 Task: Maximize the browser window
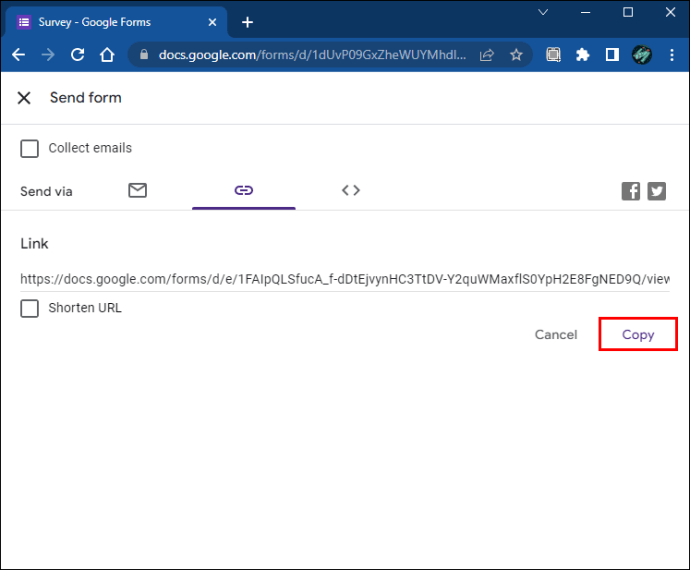[x=628, y=12]
